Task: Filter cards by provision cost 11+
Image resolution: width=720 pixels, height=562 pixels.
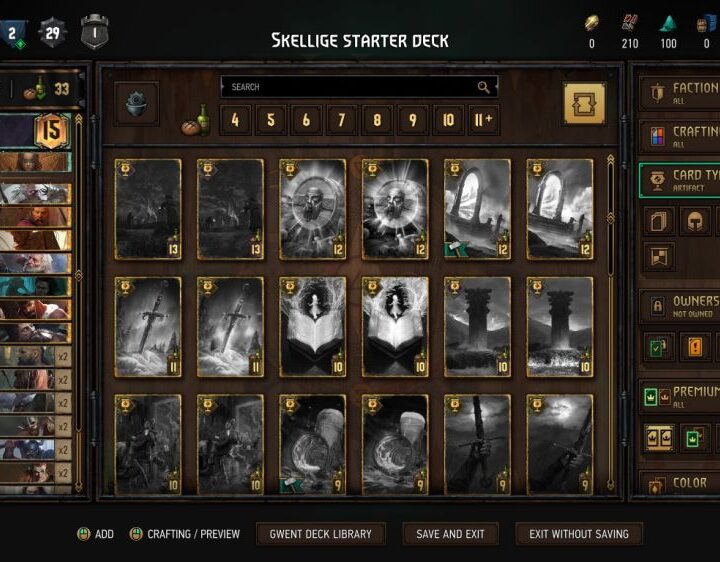Action: tap(484, 120)
